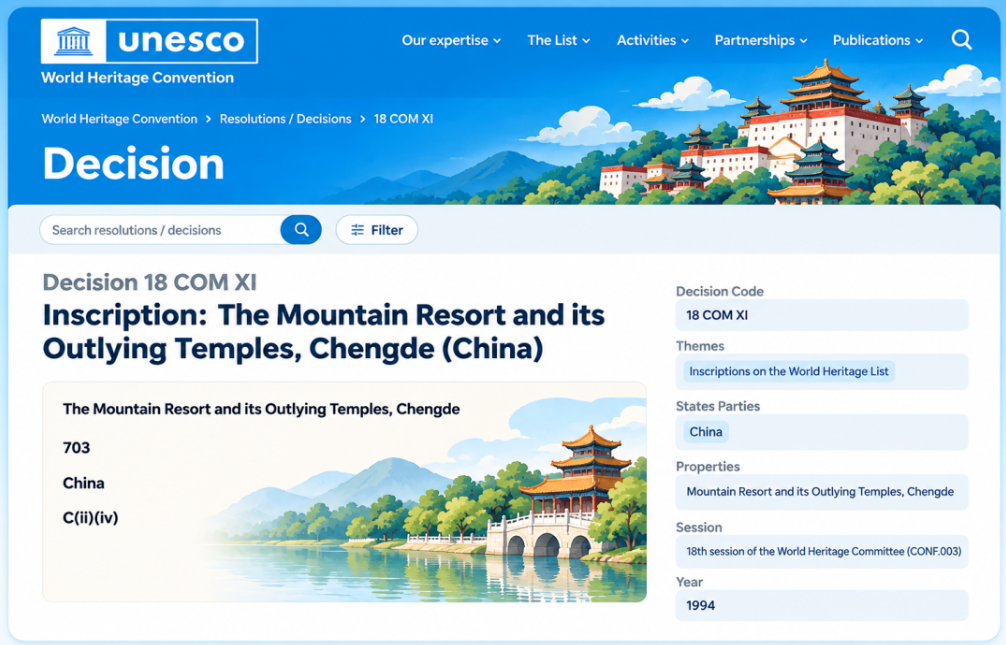This screenshot has height=645, width=1006.
Task: Click the 18 COM XI breadcrumb
Action: coord(403,119)
